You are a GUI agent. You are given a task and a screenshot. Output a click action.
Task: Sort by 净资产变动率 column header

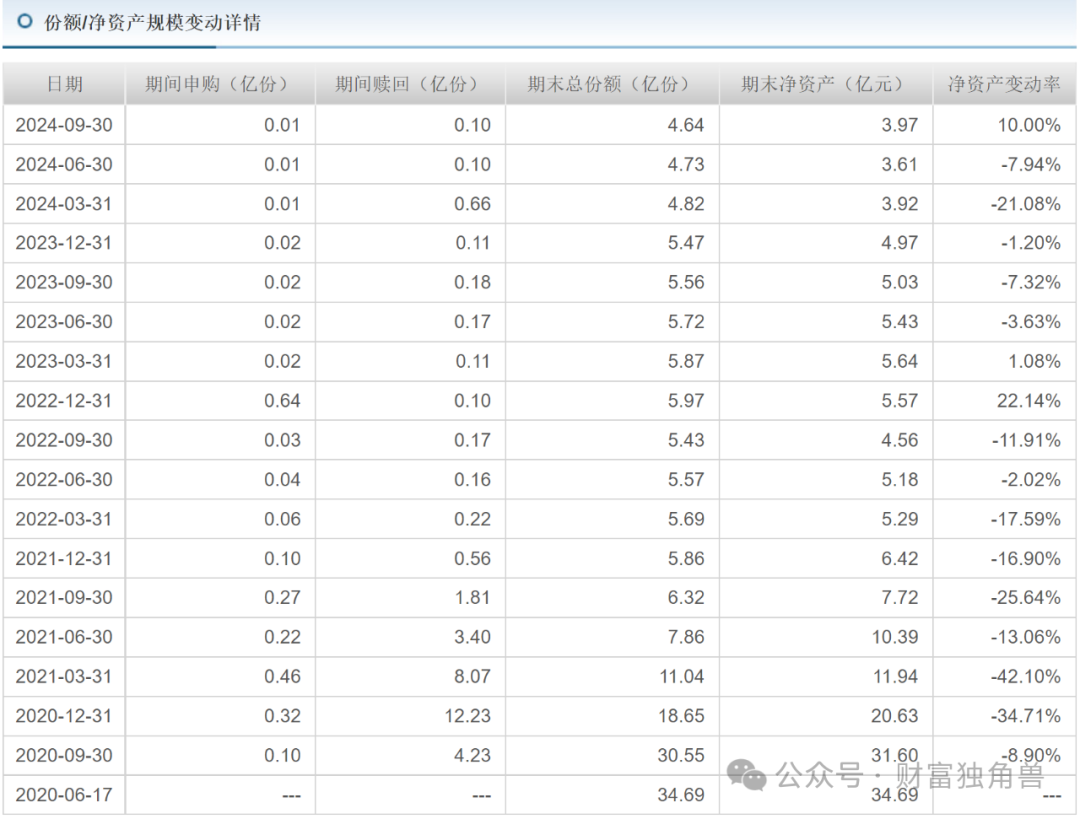[x=1003, y=84]
